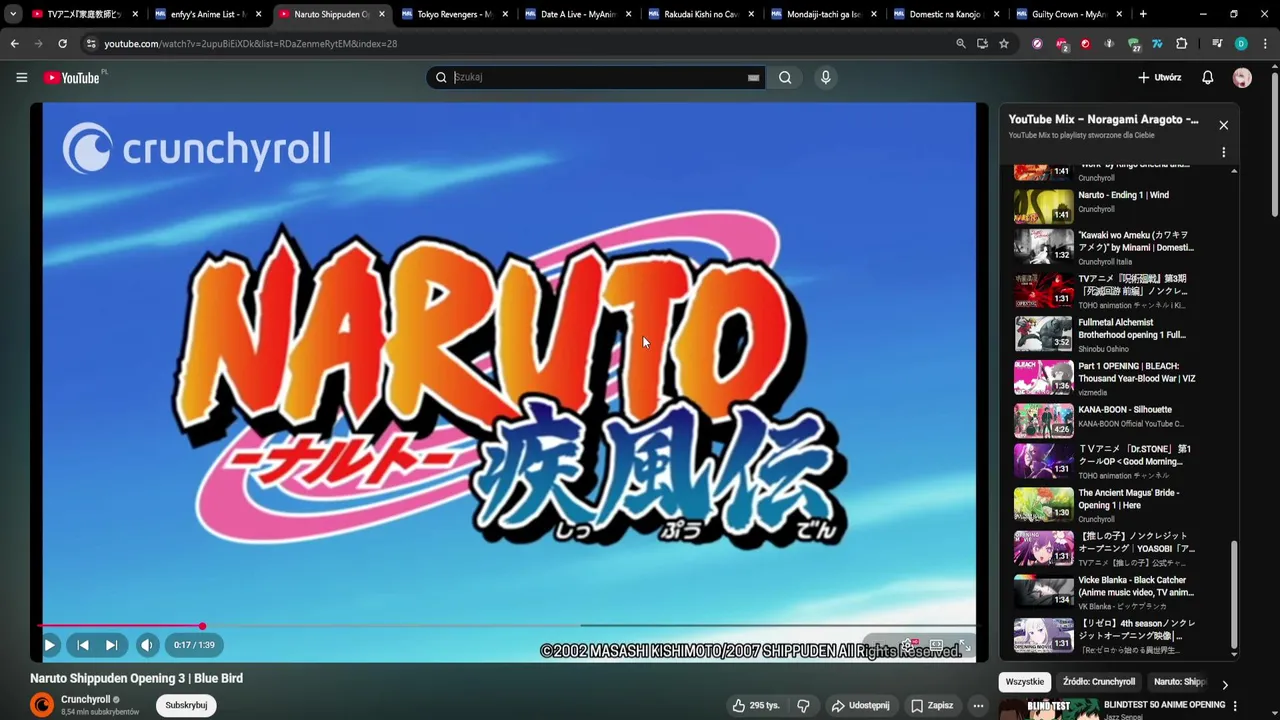Dislike the video
Screen dimensions: 1280x720
pyautogui.click(x=803, y=705)
